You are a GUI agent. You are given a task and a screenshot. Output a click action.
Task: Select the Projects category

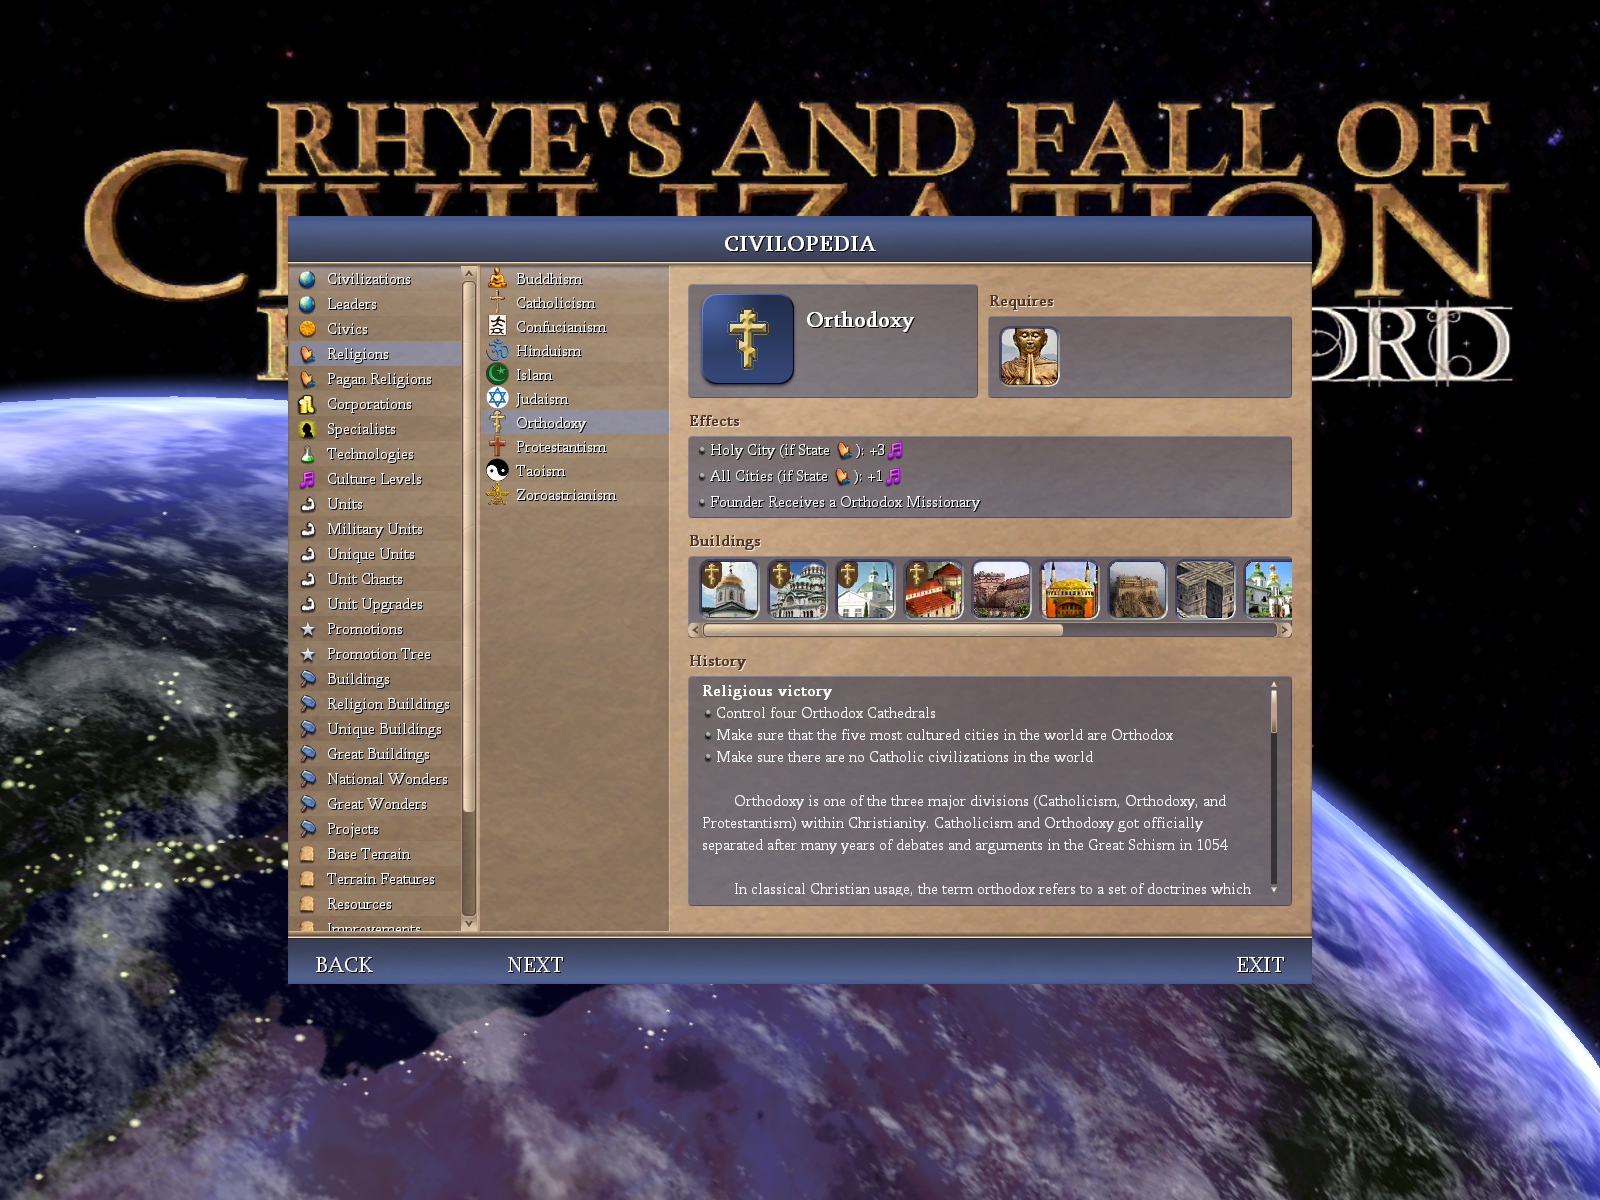click(376, 829)
